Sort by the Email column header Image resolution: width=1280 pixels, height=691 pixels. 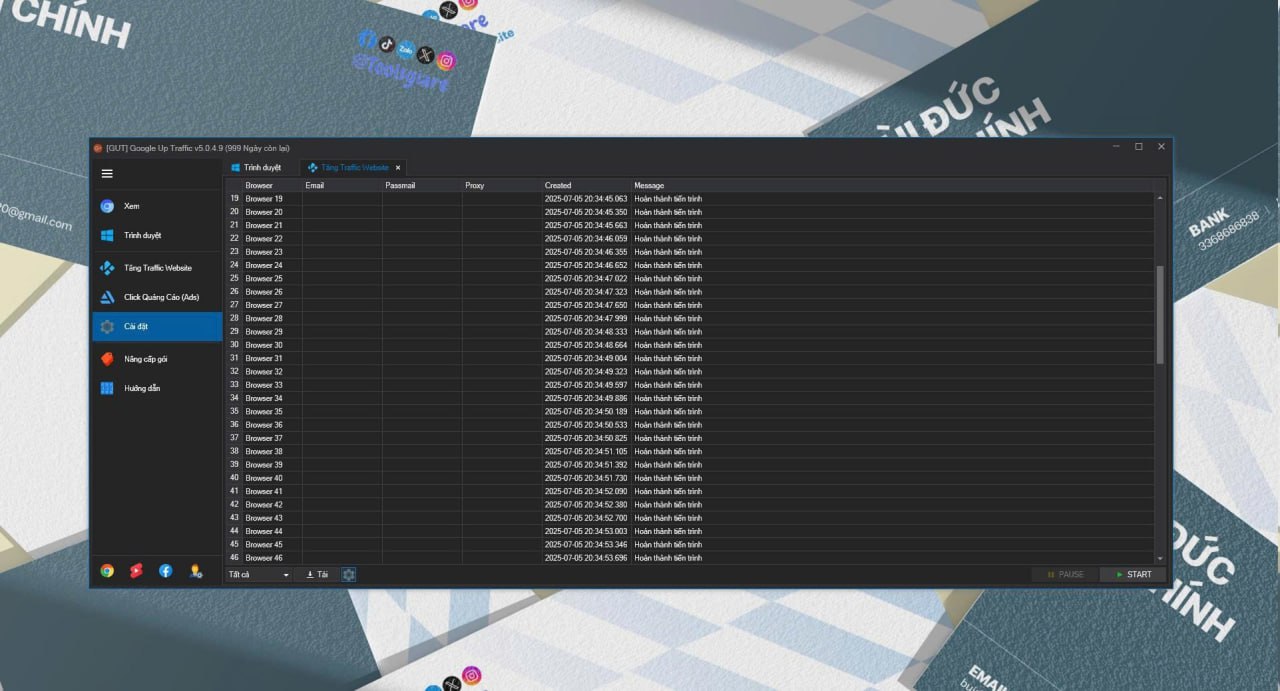[x=342, y=185]
